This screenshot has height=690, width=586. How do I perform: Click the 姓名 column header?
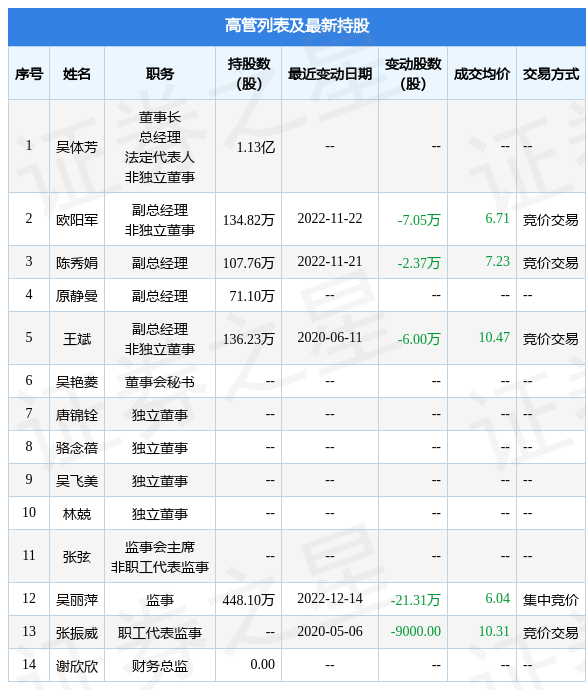(x=77, y=73)
